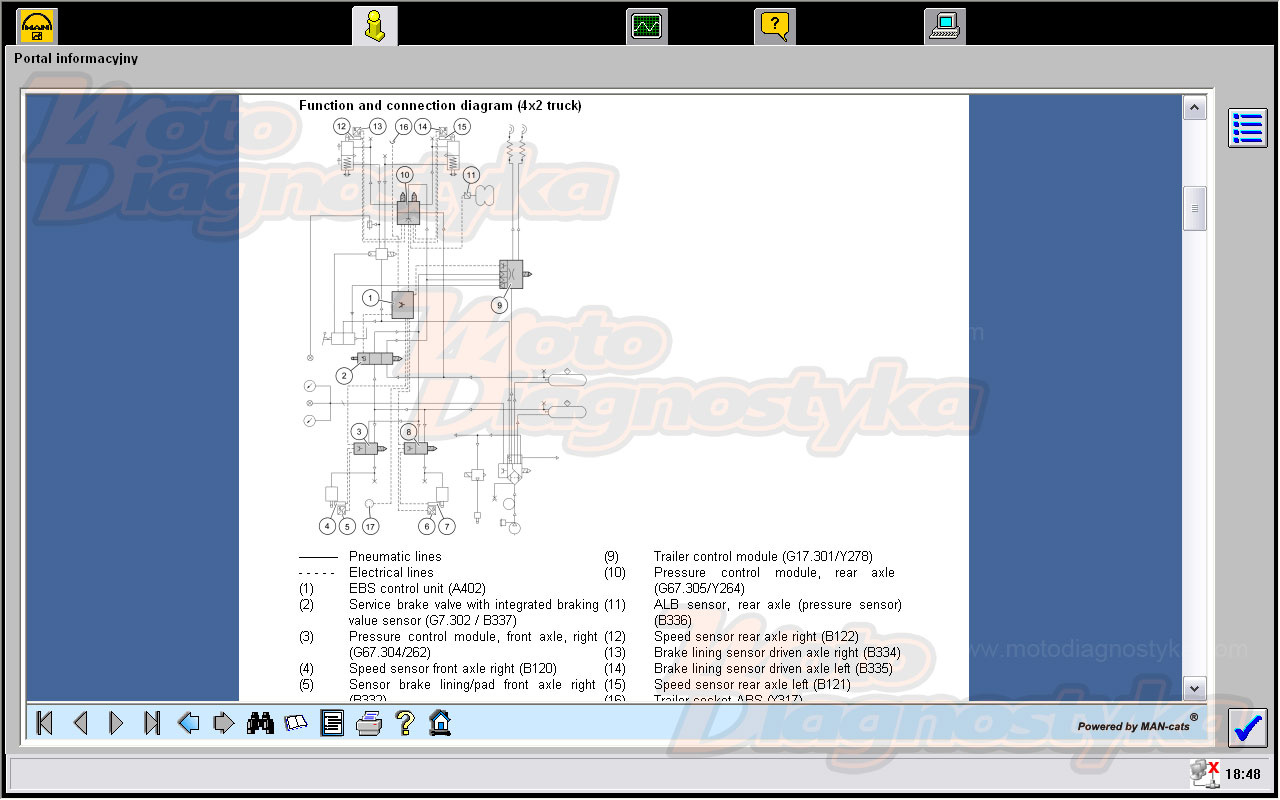Open the document contents page icon

click(x=332, y=722)
